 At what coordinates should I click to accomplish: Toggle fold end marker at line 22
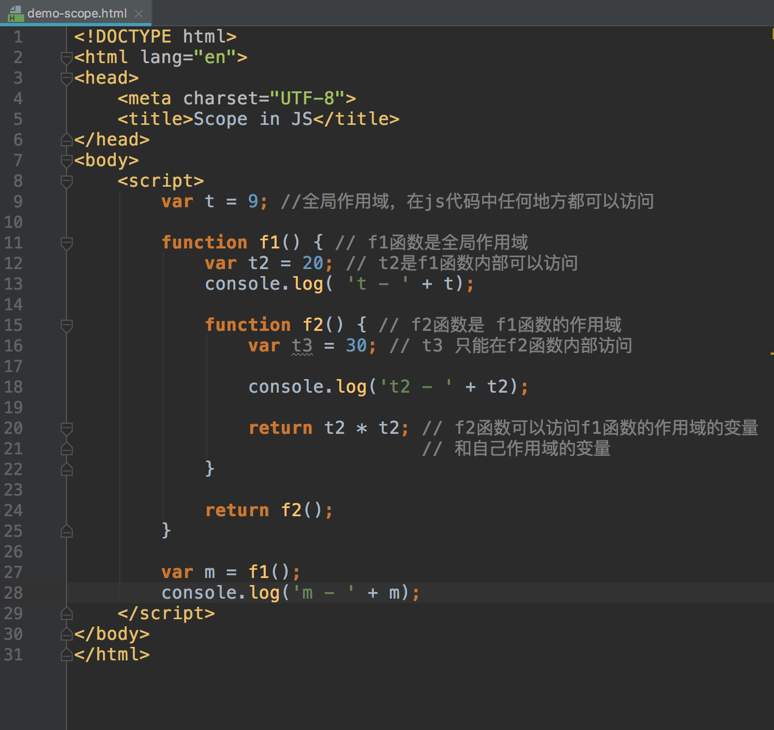pyautogui.click(x=66, y=470)
